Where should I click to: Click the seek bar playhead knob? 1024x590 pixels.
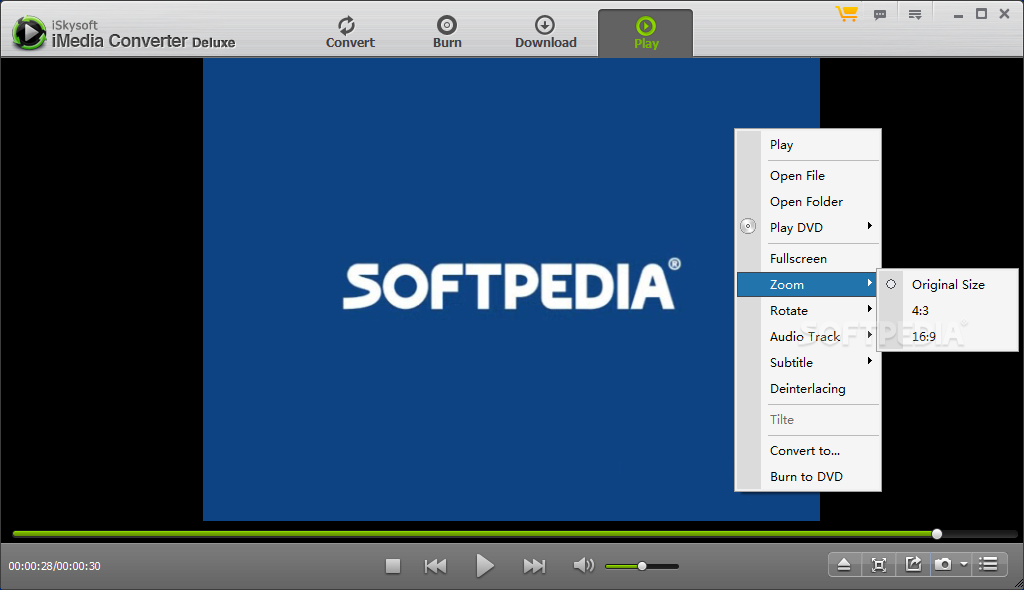(936, 534)
